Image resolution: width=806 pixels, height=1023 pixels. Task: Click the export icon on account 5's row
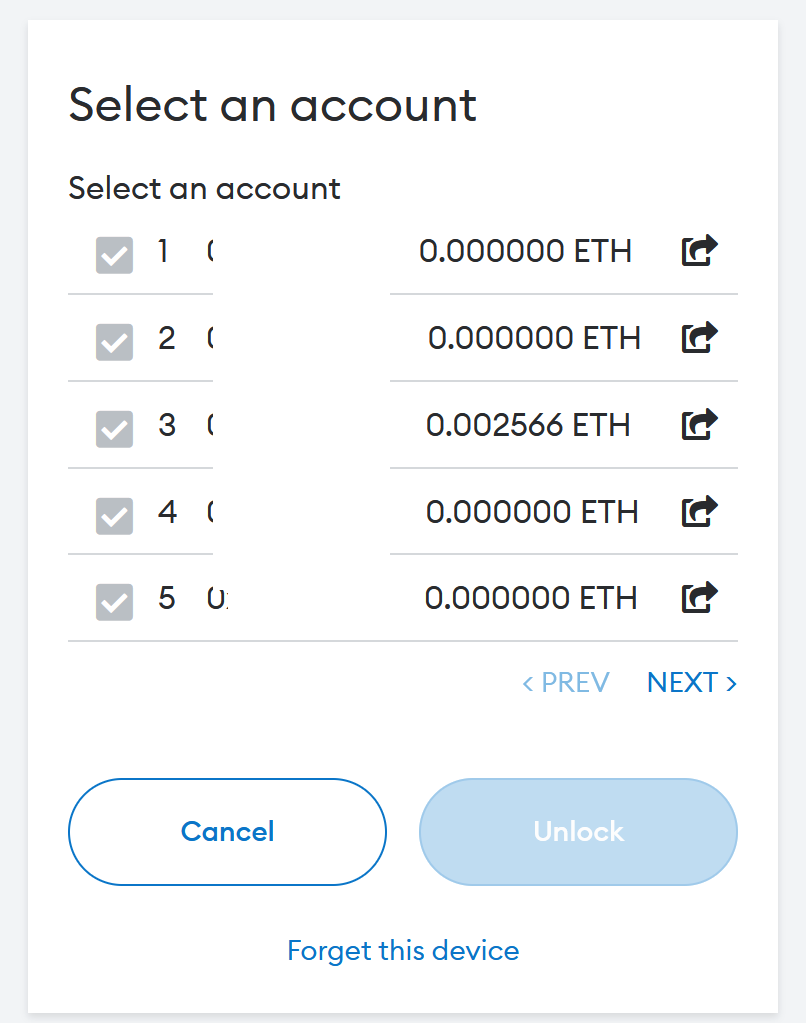pos(699,597)
